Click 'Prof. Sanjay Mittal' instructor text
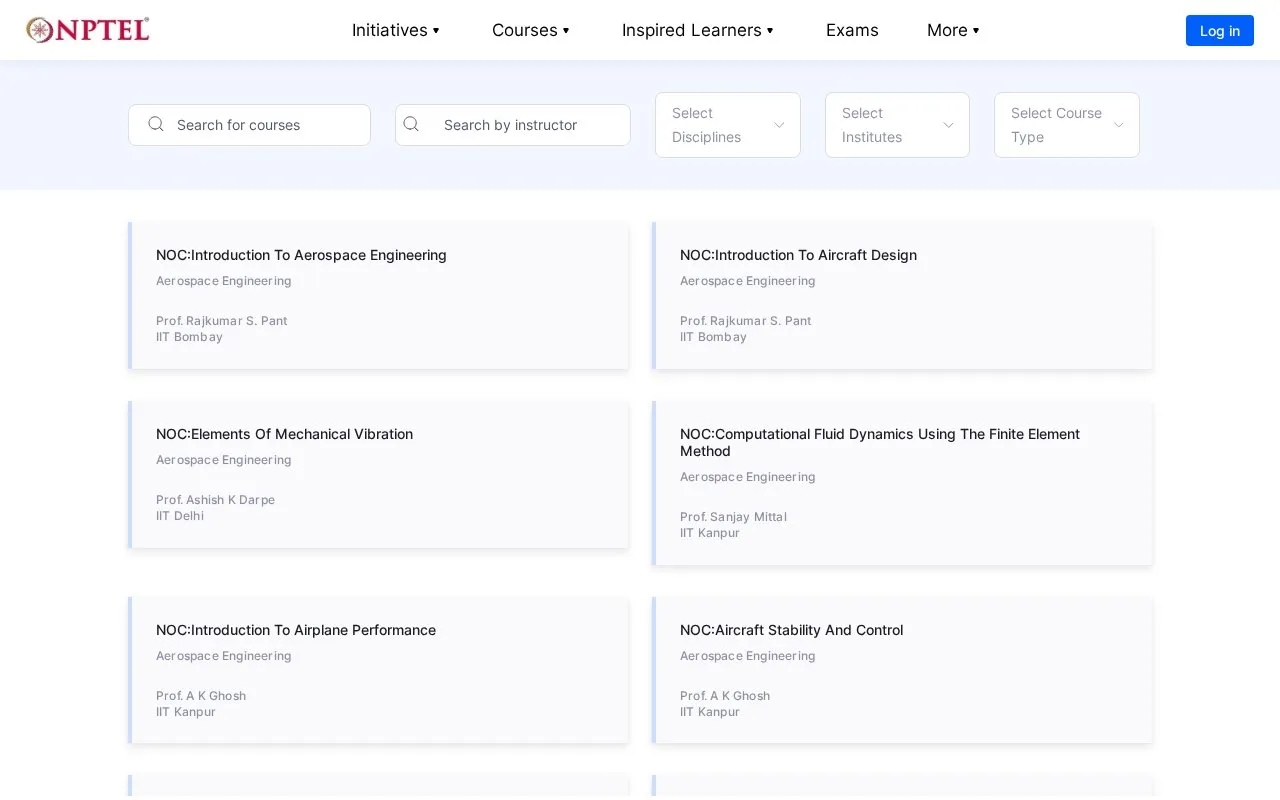1280x800 pixels. click(x=733, y=517)
